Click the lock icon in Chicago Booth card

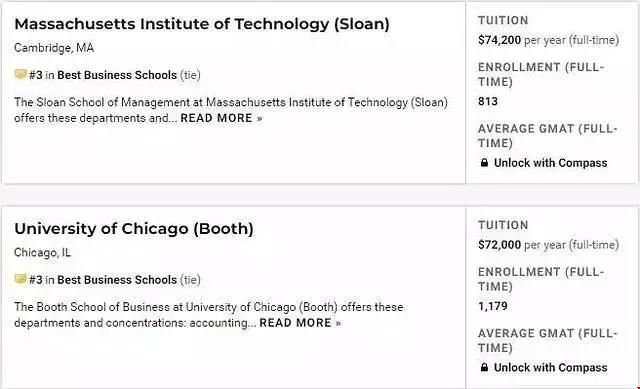coord(484,368)
